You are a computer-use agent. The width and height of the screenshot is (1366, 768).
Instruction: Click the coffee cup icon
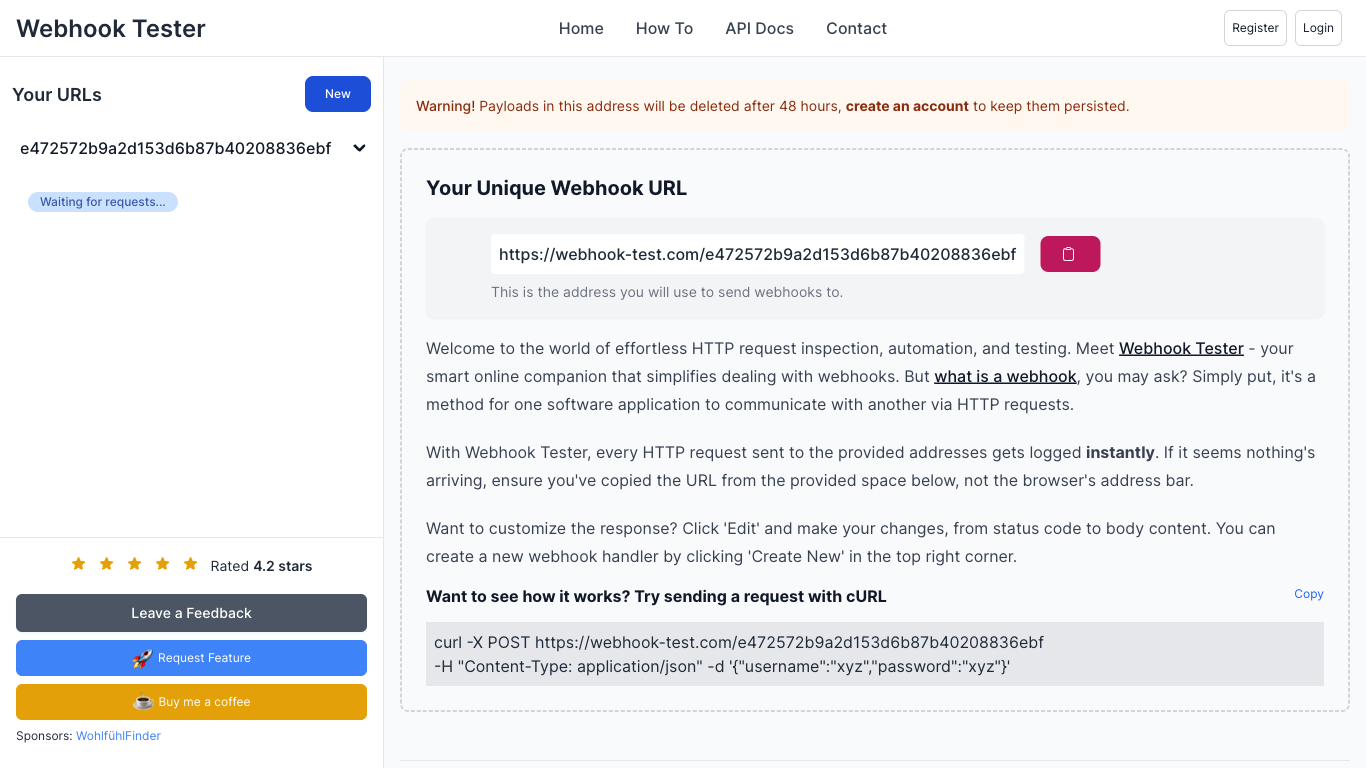[x=143, y=702]
